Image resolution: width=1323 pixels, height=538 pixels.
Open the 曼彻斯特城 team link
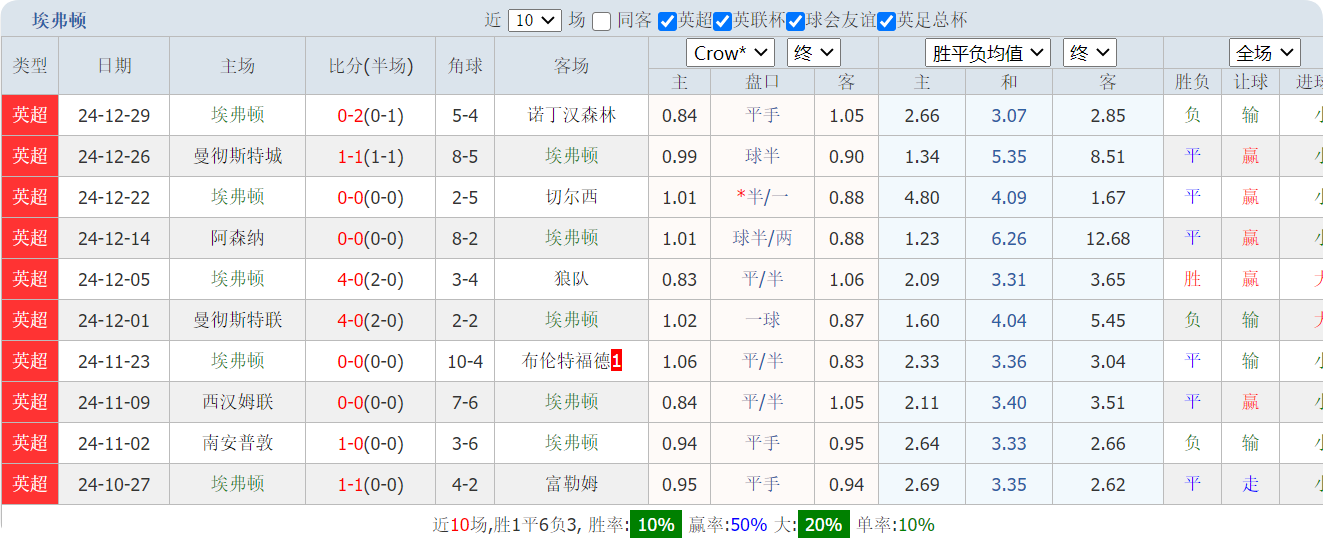pyautogui.click(x=238, y=156)
